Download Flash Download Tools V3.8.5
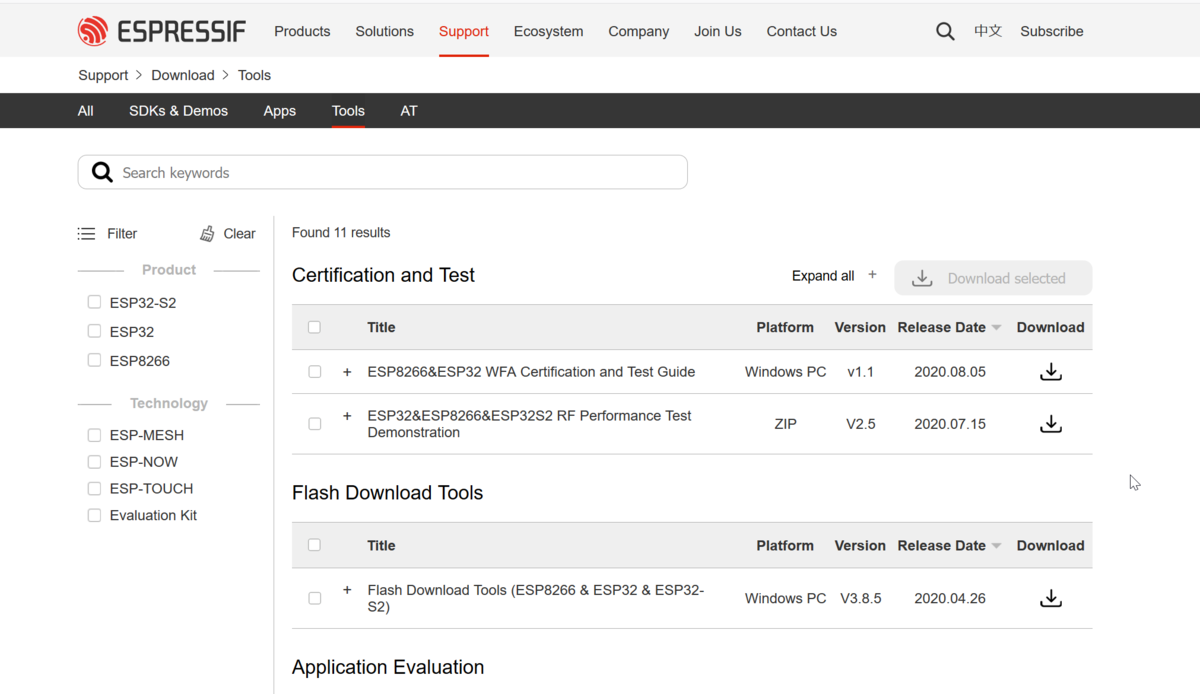The height and width of the screenshot is (694, 1200). (1050, 598)
